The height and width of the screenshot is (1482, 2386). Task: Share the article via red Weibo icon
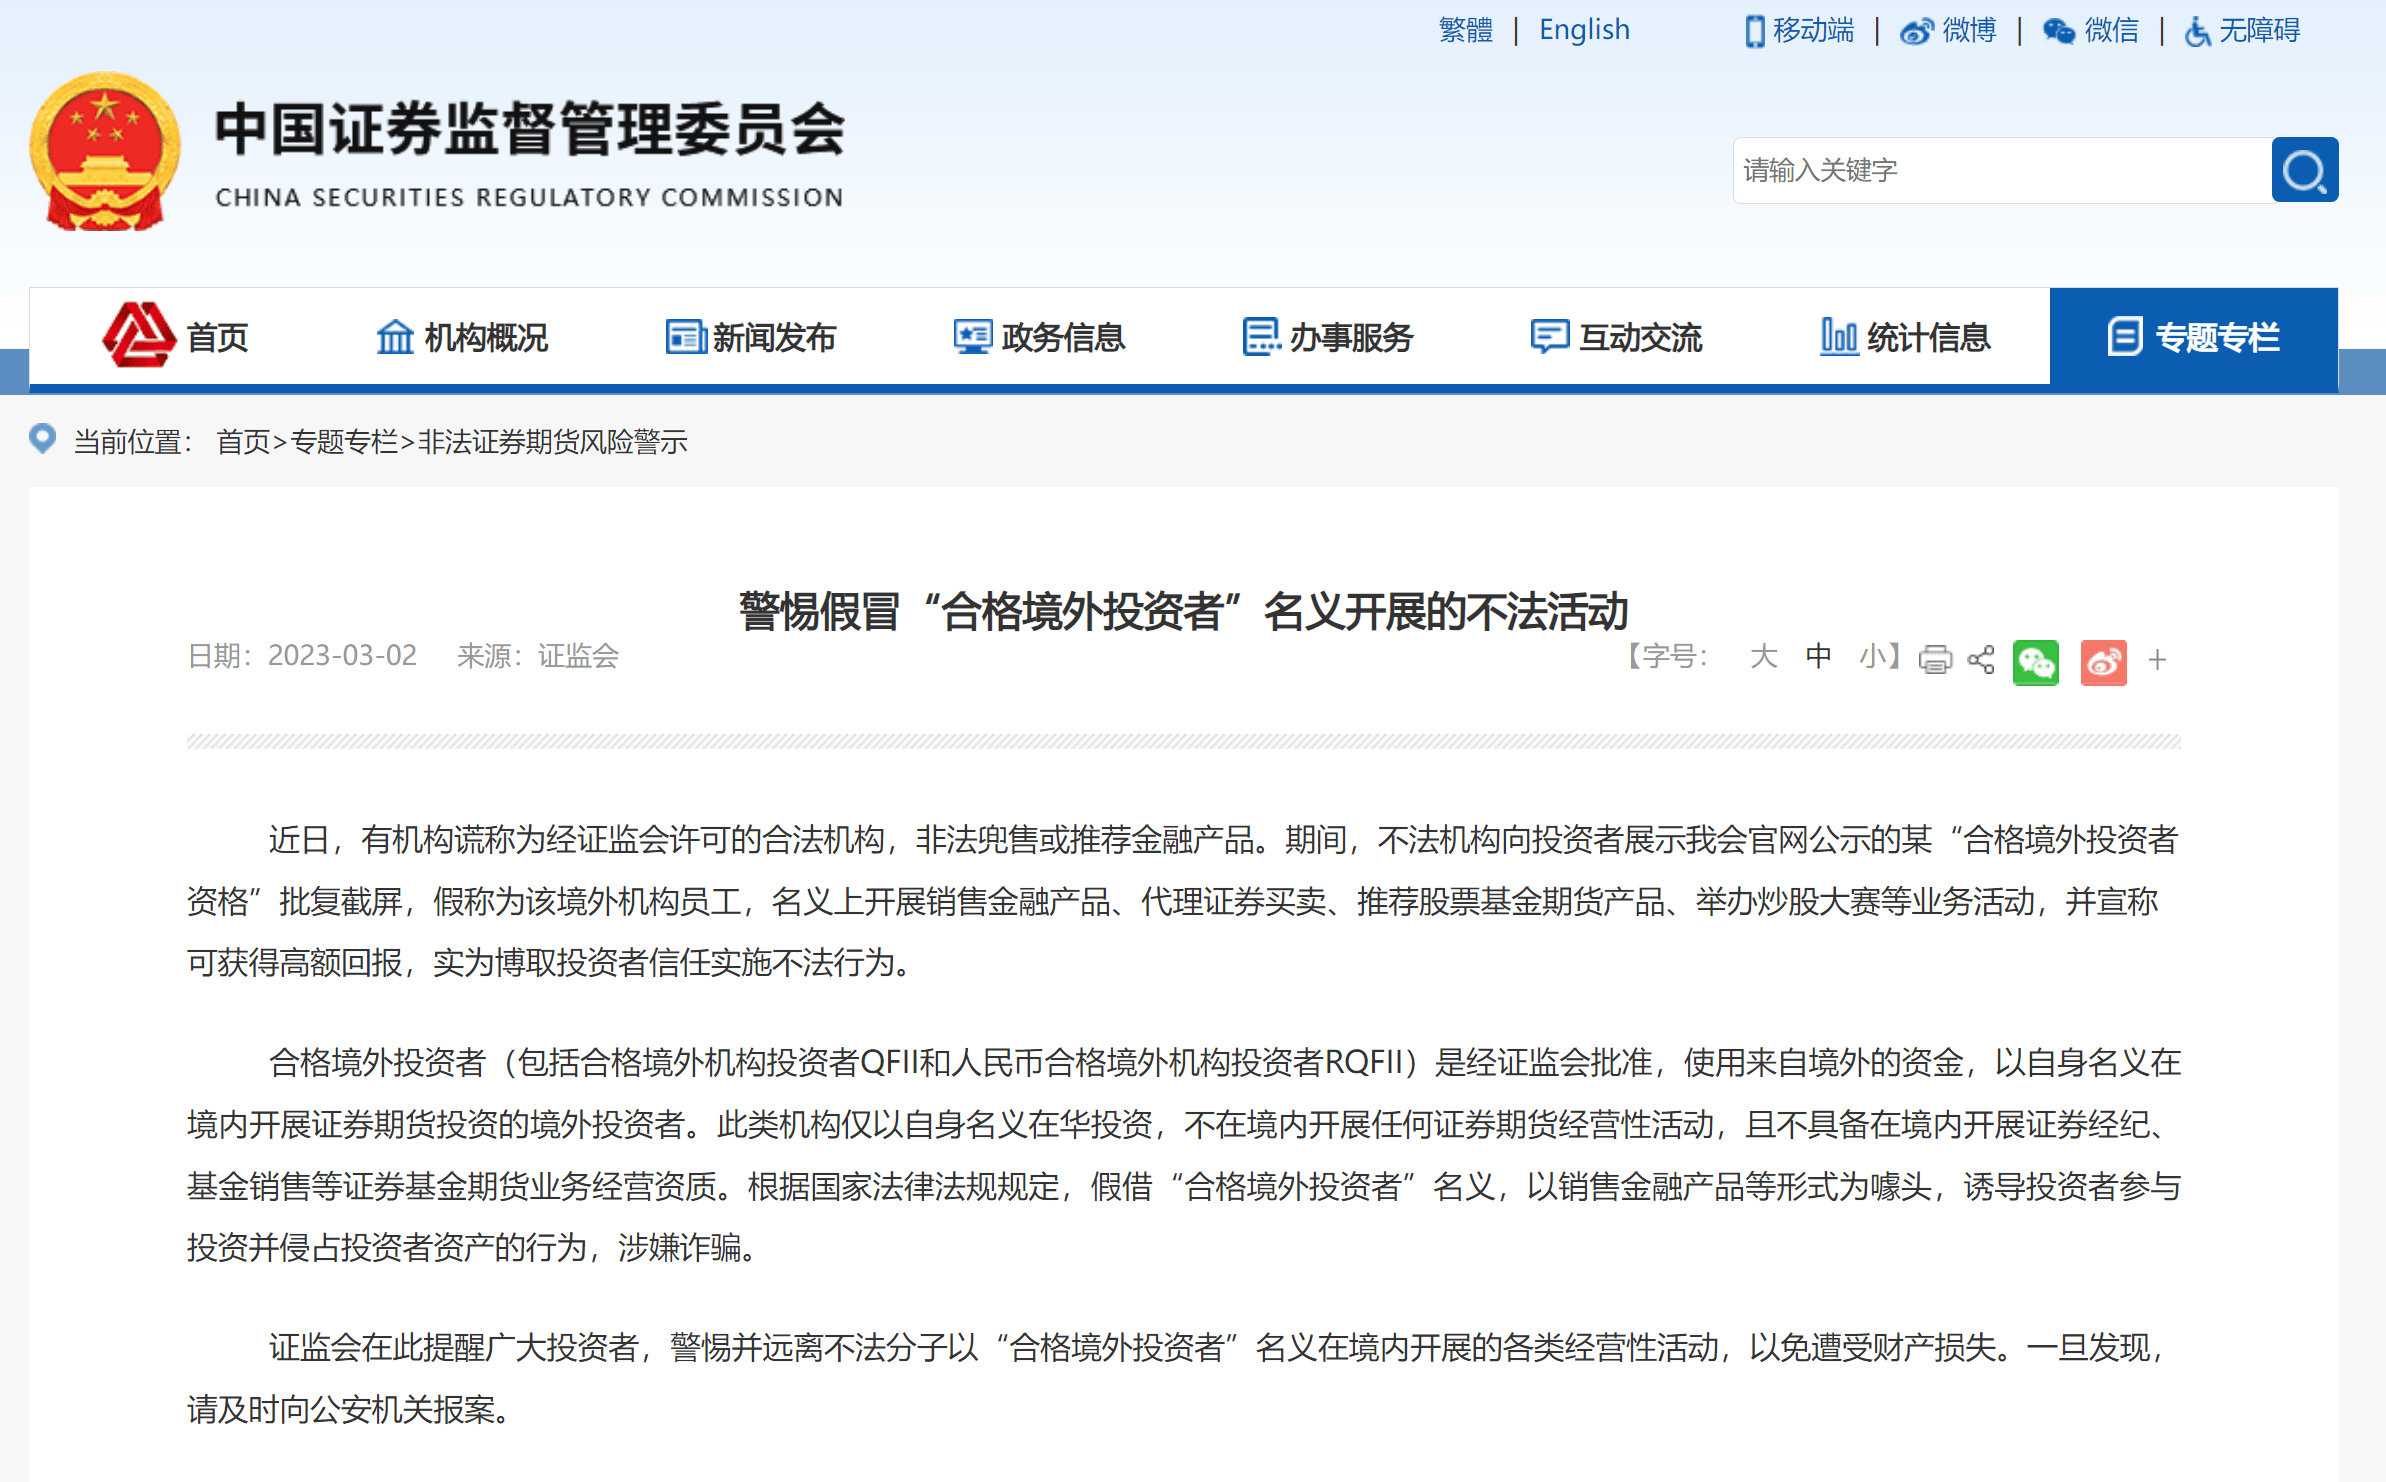pos(2103,662)
